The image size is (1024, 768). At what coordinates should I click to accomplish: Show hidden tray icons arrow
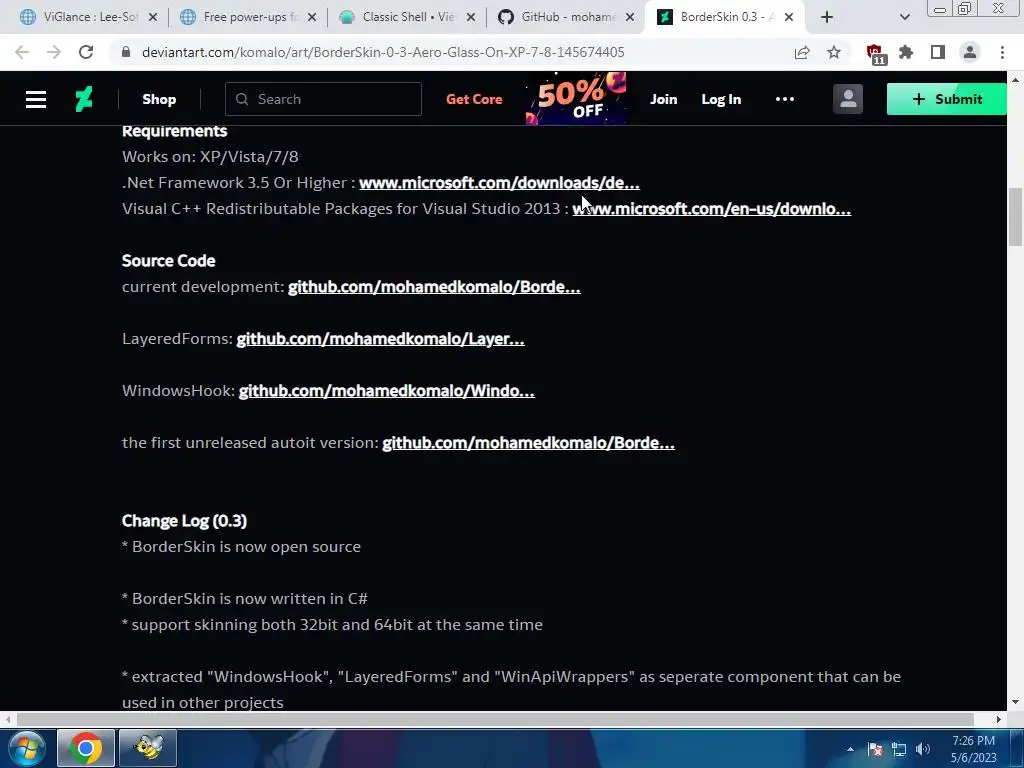(850, 749)
